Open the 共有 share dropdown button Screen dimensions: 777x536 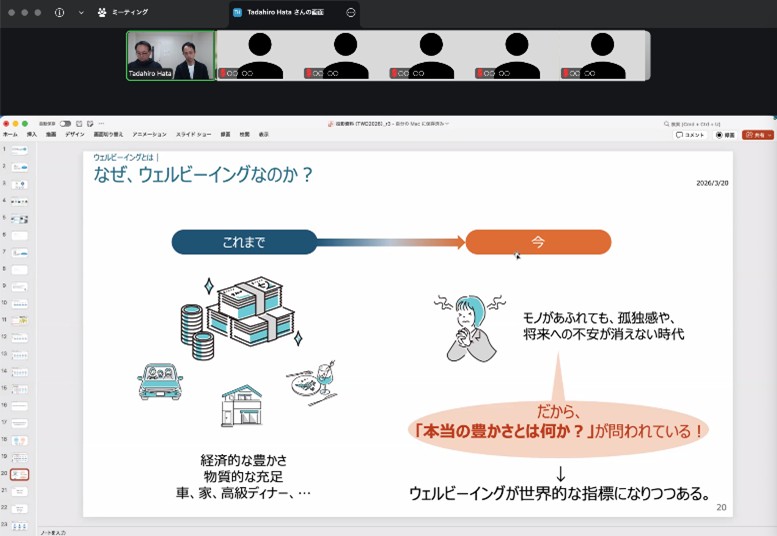click(758, 134)
